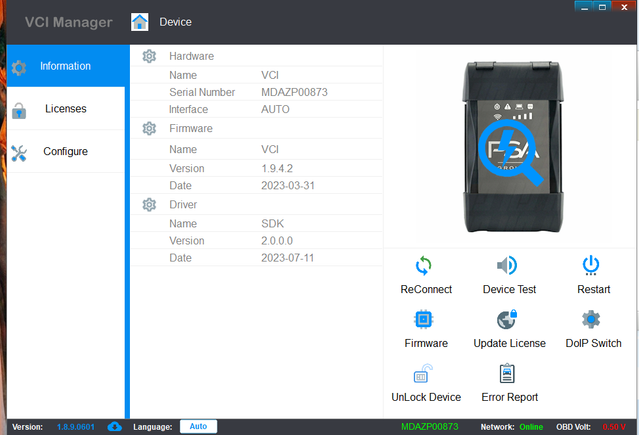Click the Update License globe icon
The width and height of the screenshot is (639, 435).
[507, 319]
